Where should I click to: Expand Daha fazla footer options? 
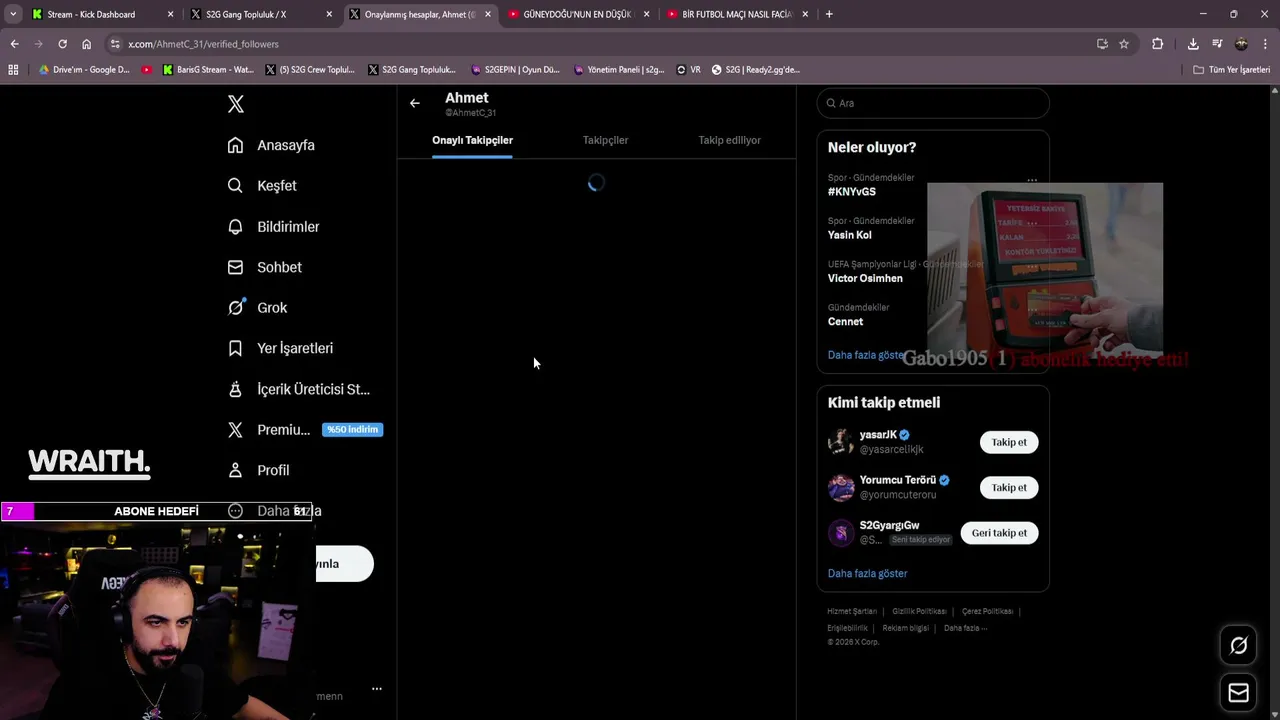pyautogui.click(x=965, y=628)
